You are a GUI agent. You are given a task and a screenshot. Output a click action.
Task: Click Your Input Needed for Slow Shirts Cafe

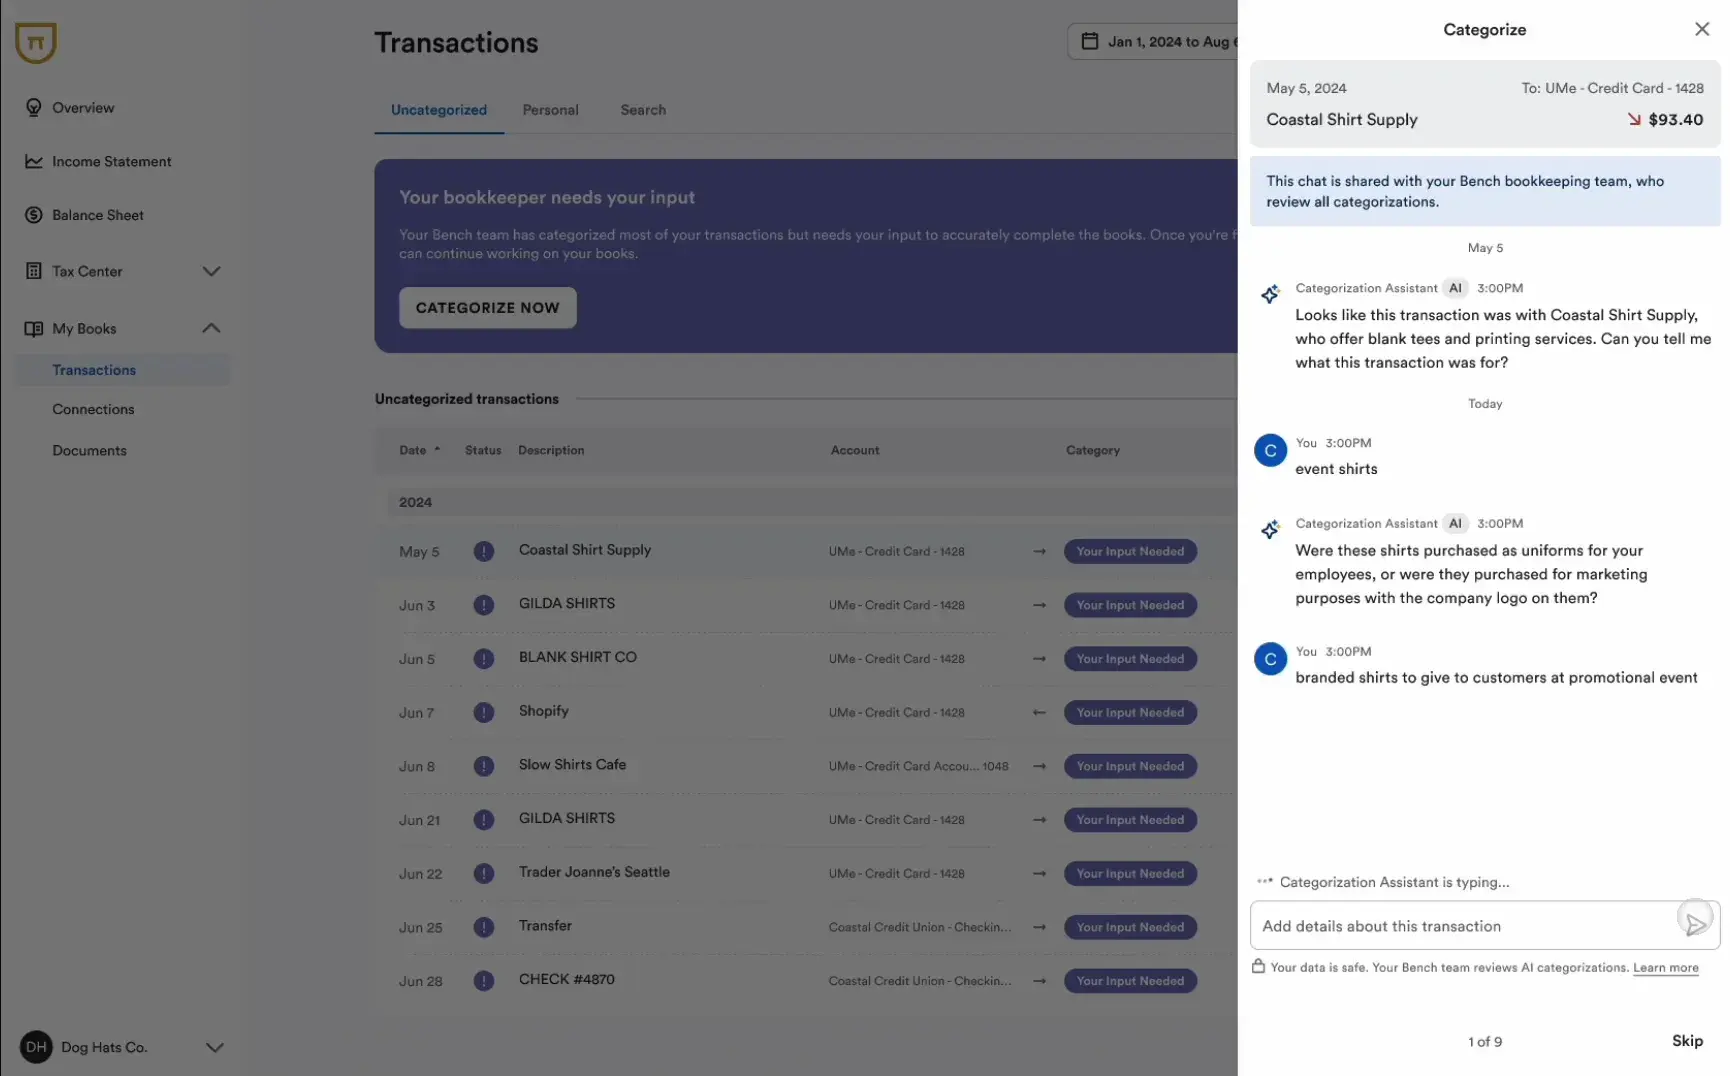click(x=1130, y=766)
